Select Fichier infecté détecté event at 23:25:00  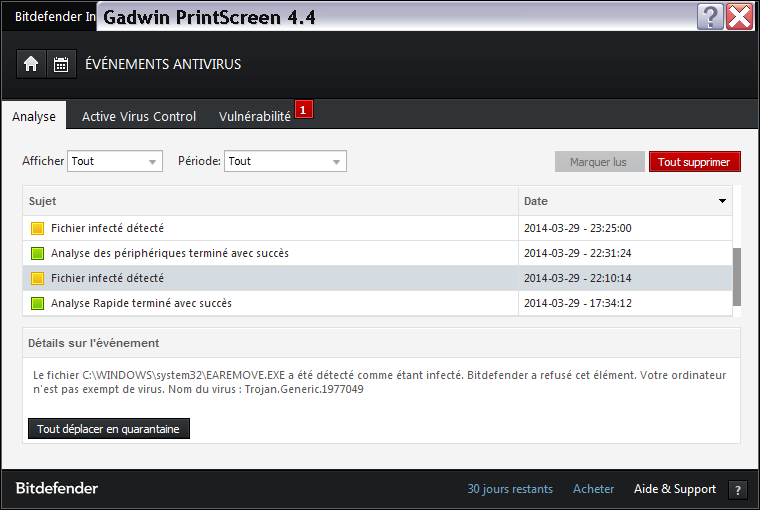(x=377, y=228)
